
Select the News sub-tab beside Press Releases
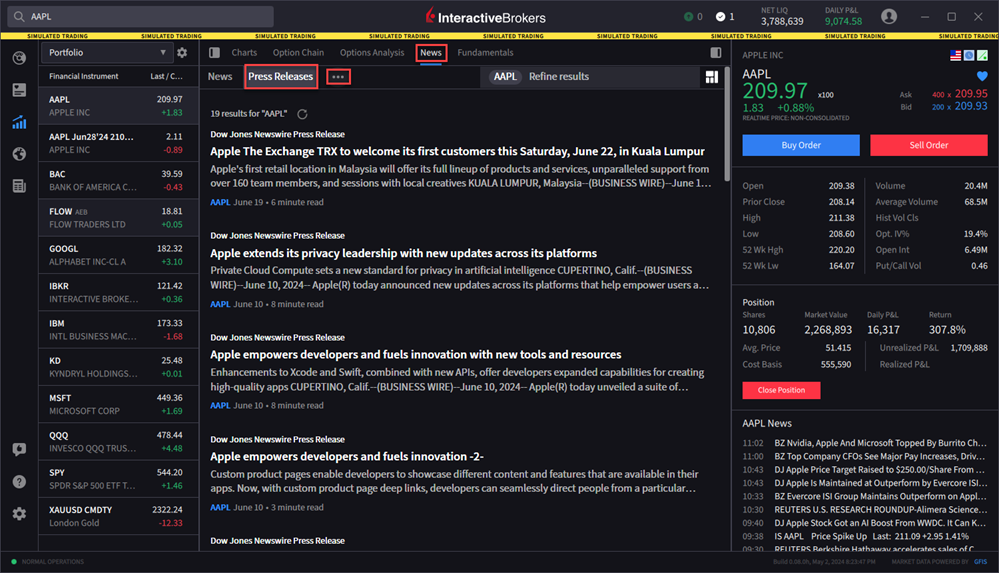pyautogui.click(x=220, y=76)
